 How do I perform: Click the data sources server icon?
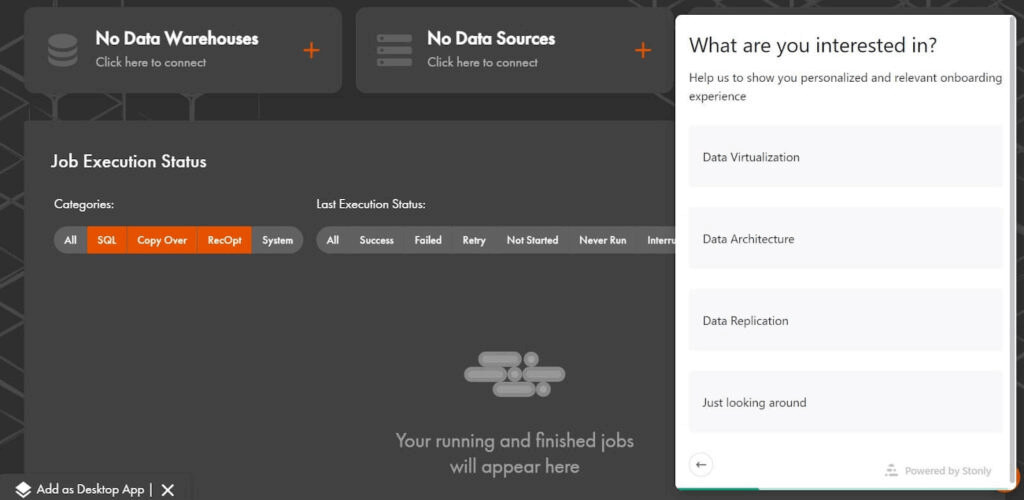[394, 50]
